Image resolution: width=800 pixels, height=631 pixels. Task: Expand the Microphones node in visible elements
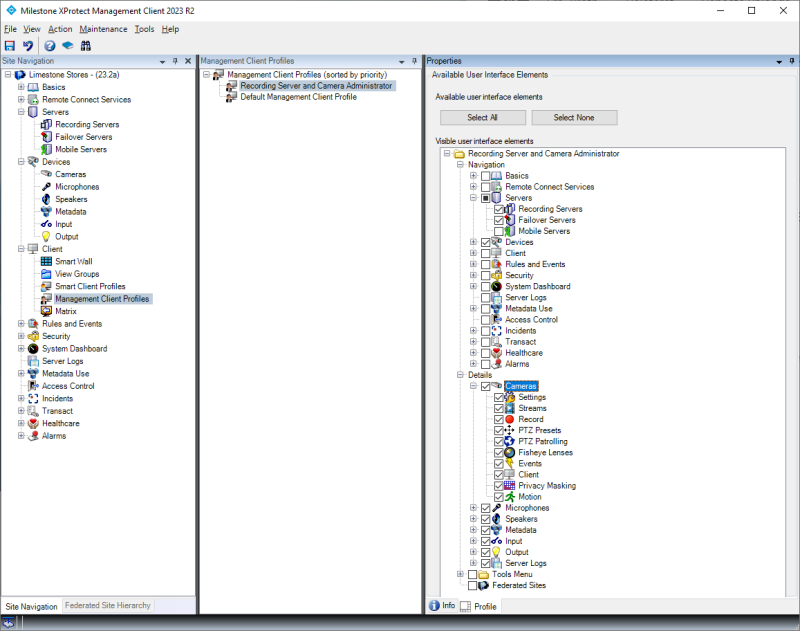[472, 507]
